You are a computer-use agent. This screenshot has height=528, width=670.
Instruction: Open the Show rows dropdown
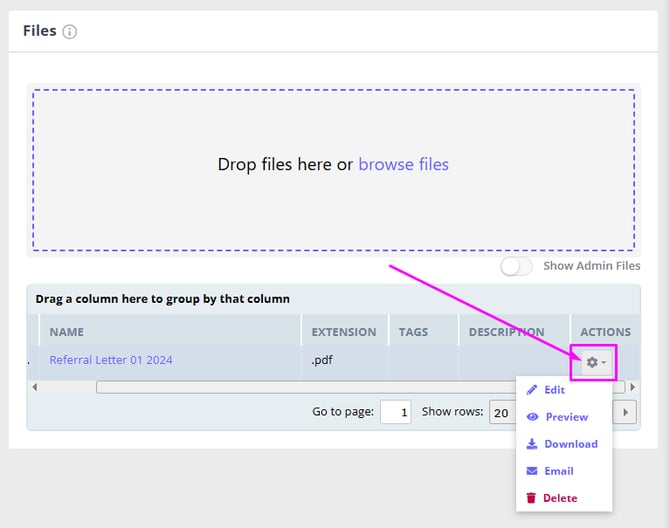click(x=500, y=412)
